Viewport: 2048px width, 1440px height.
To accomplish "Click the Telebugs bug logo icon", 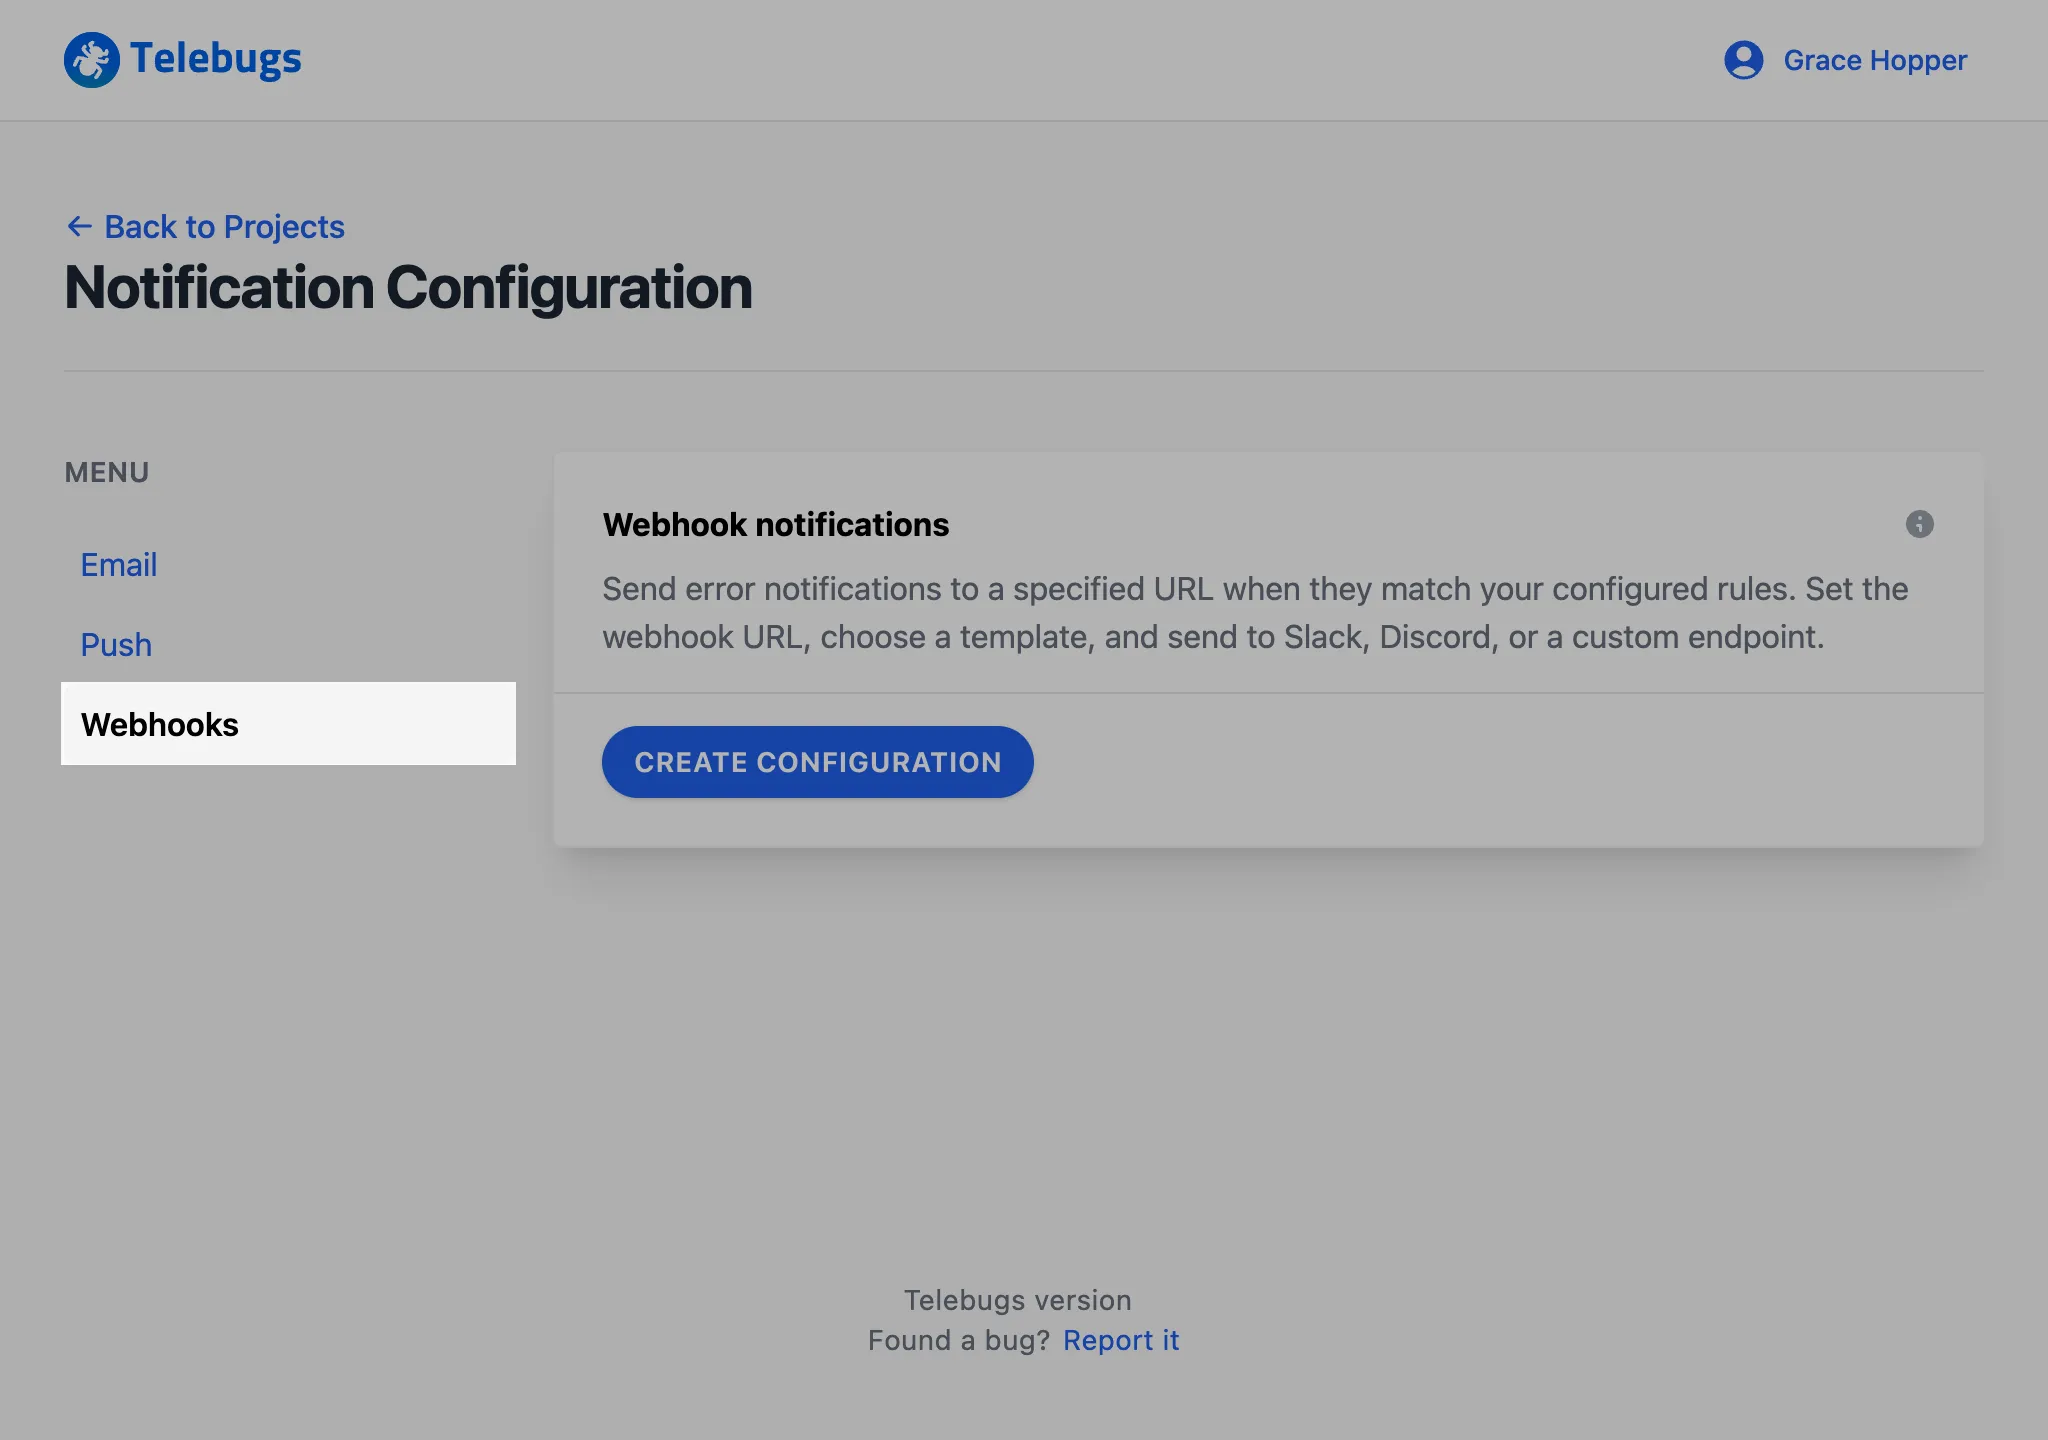I will [91, 60].
